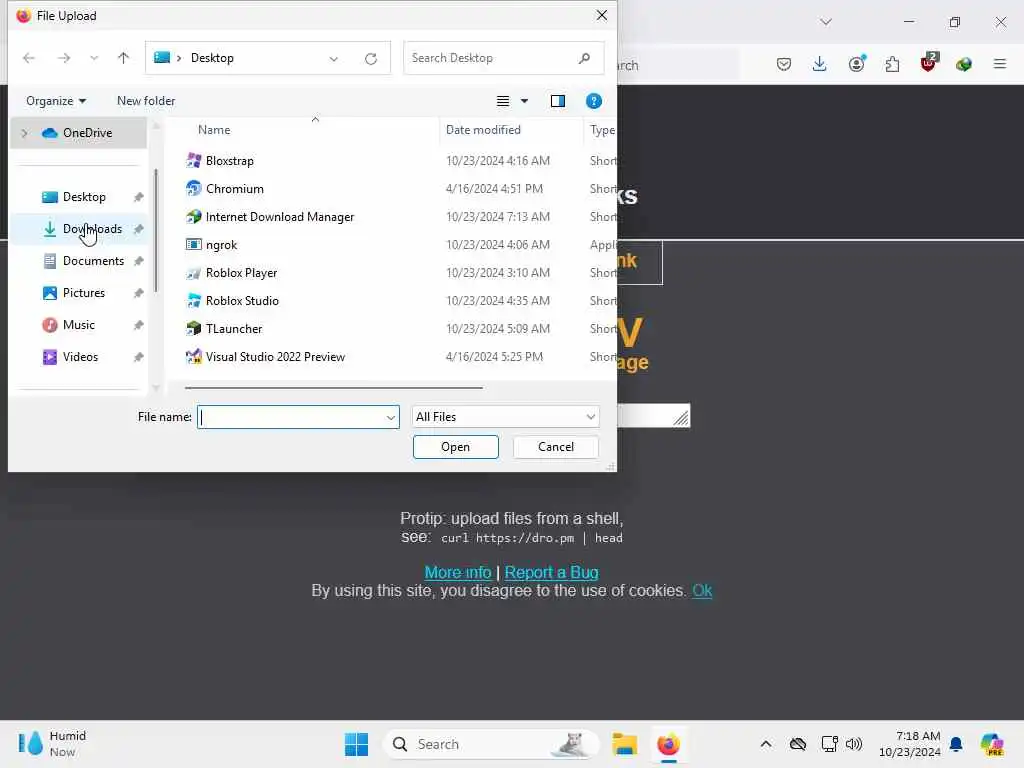The height and width of the screenshot is (768, 1024).
Task: Click horizontal scrollbar in file list
Action: [x=334, y=388]
